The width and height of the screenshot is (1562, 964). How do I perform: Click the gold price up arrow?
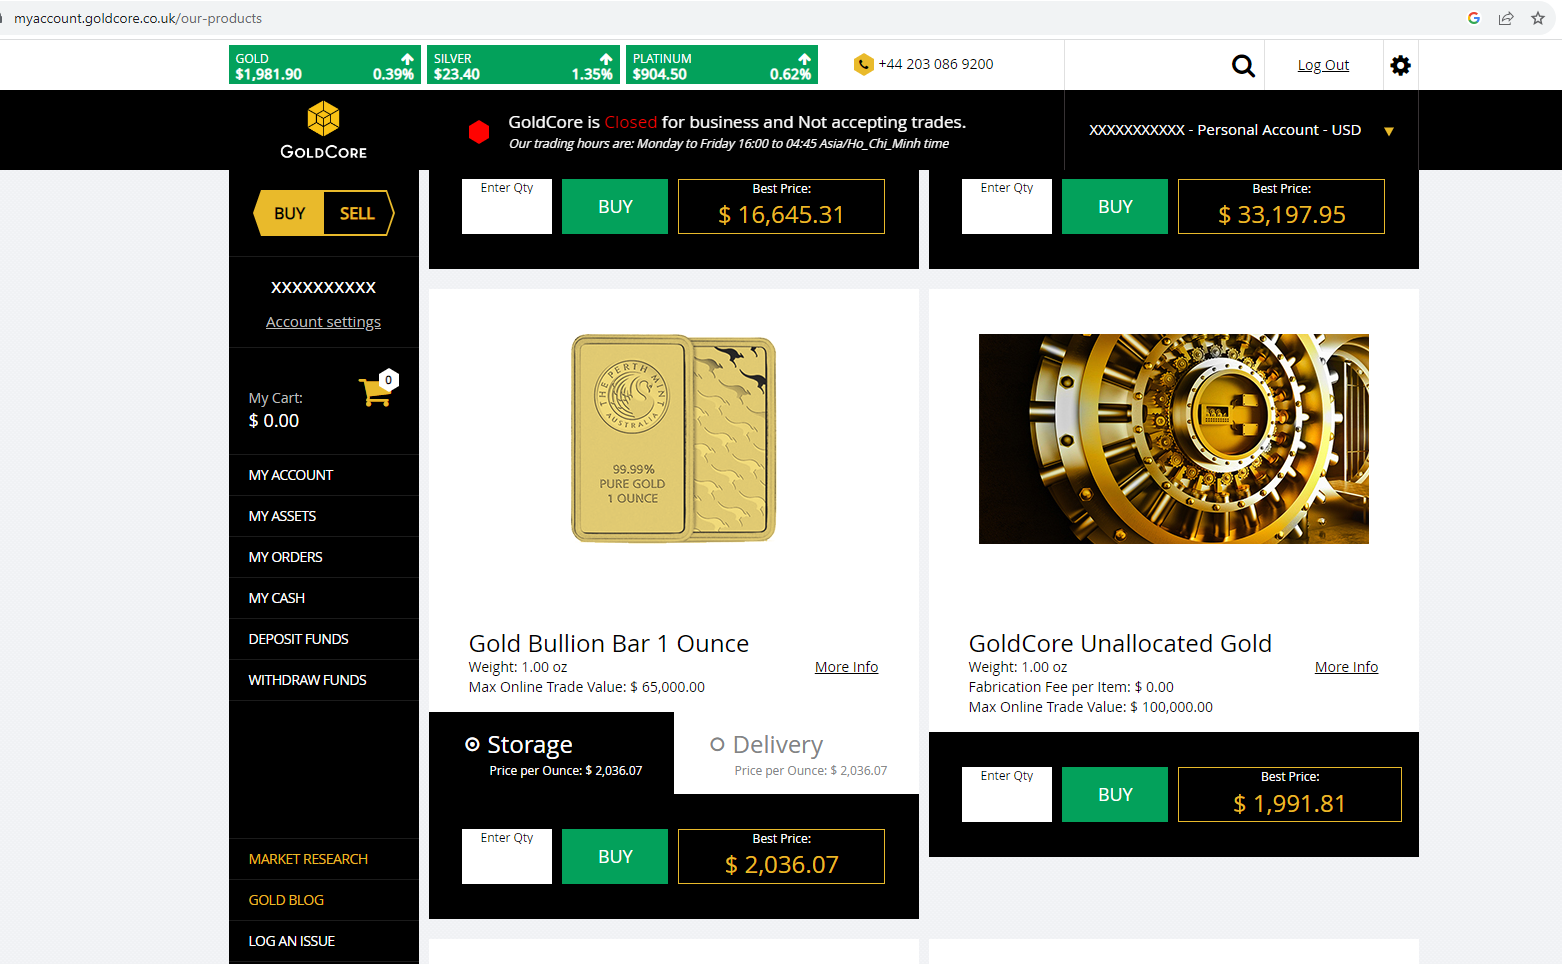point(407,59)
